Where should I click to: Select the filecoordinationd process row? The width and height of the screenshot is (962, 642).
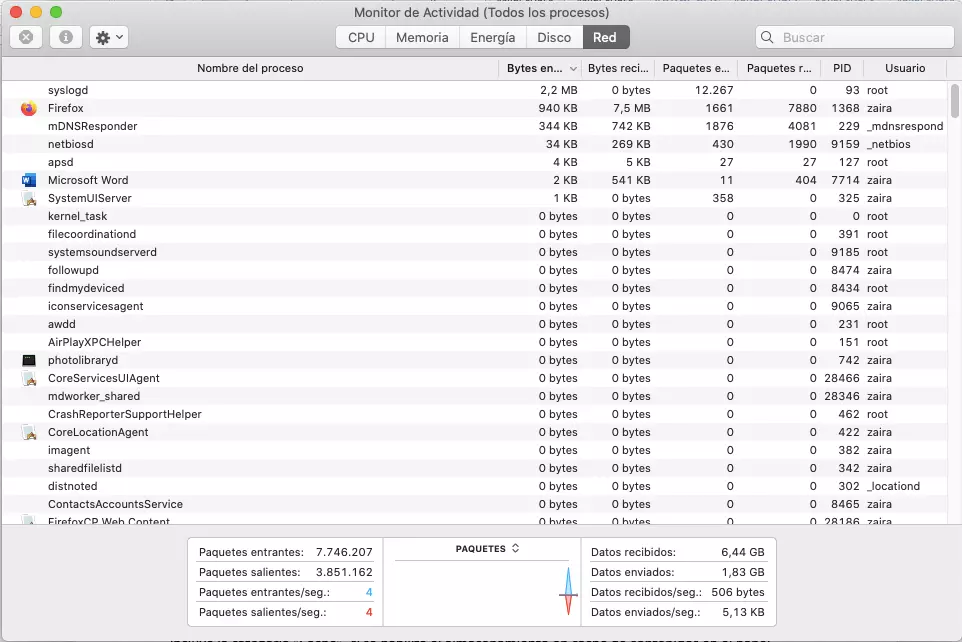click(475, 234)
